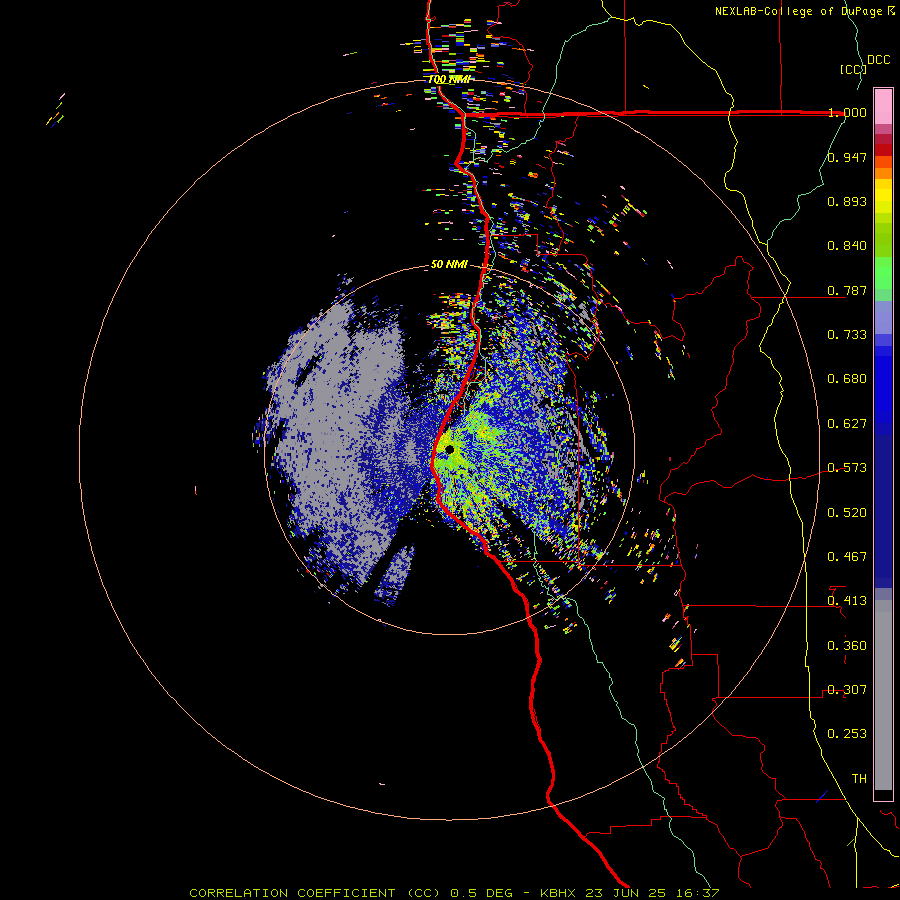Image resolution: width=900 pixels, height=900 pixels.
Task: Click the '0.733' scale value
Action: tap(847, 335)
